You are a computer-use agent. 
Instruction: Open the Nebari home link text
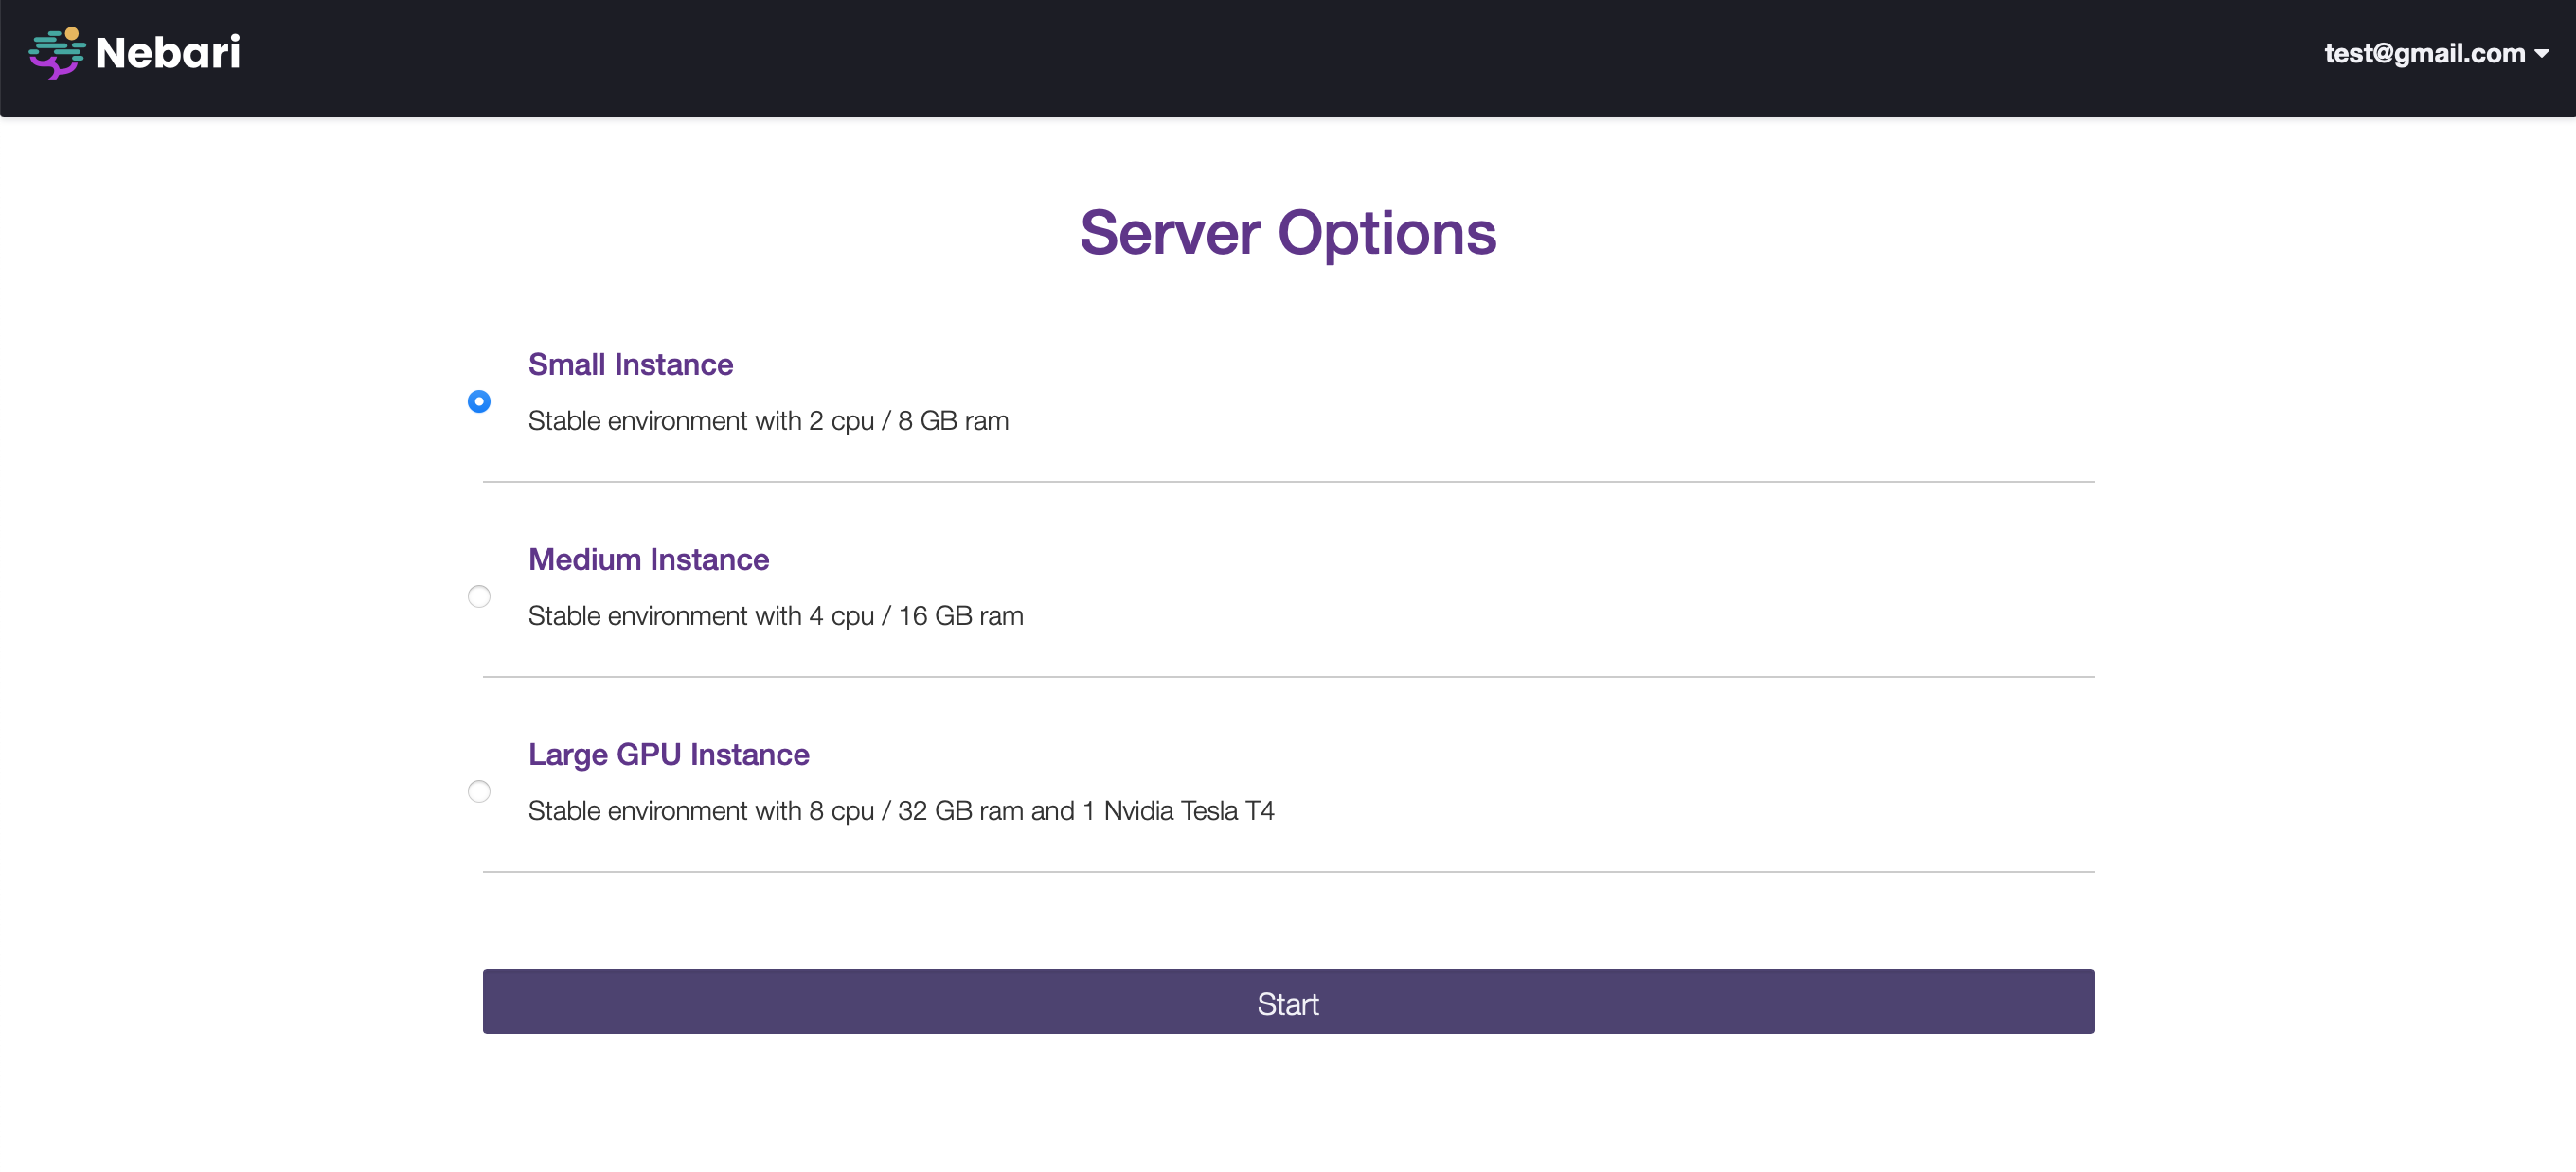coord(167,53)
